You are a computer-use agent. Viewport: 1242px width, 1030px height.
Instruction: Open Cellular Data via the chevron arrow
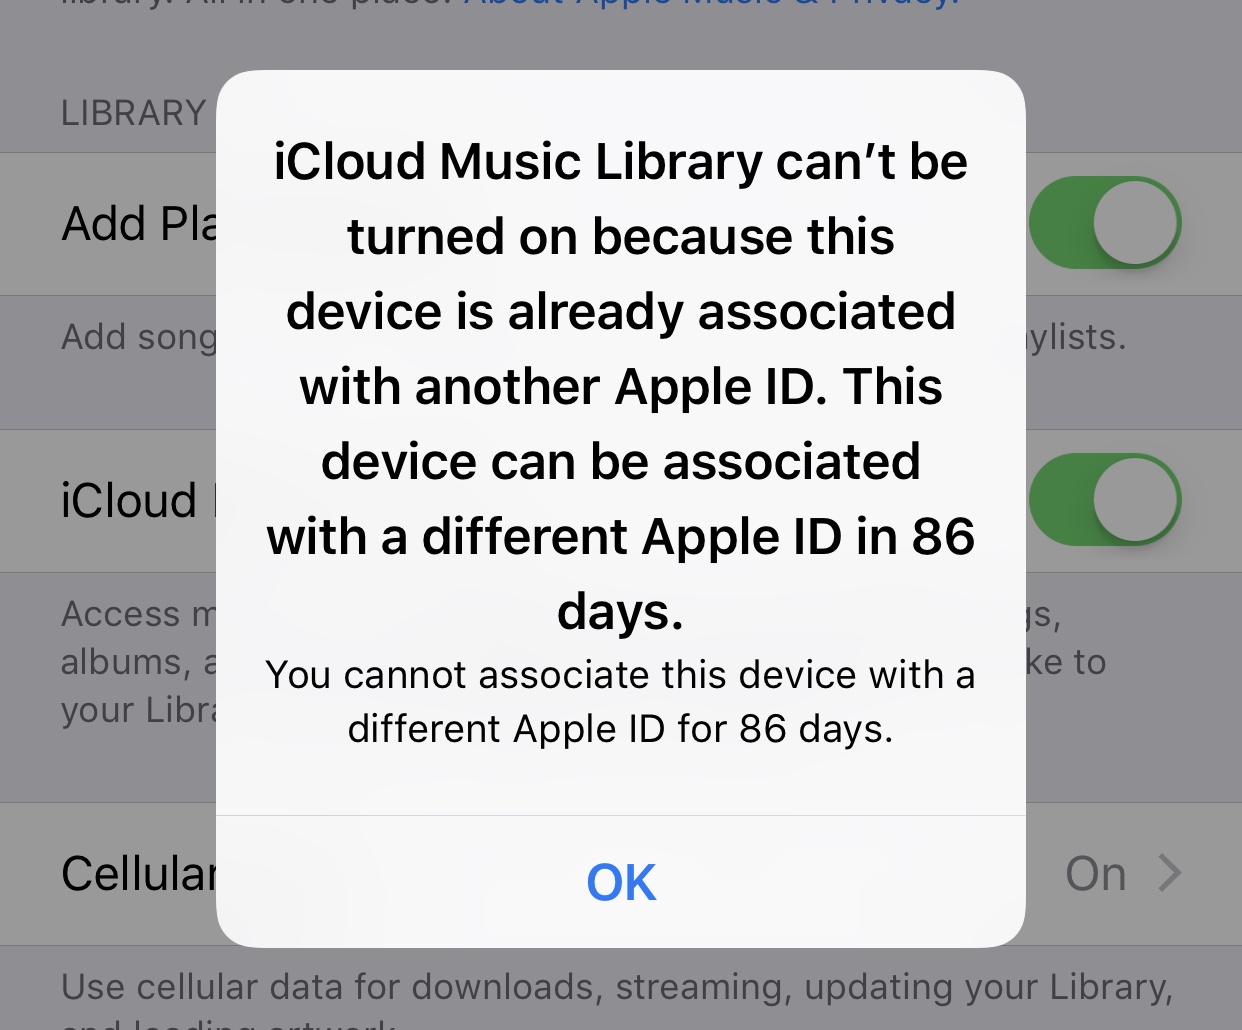point(1170,873)
